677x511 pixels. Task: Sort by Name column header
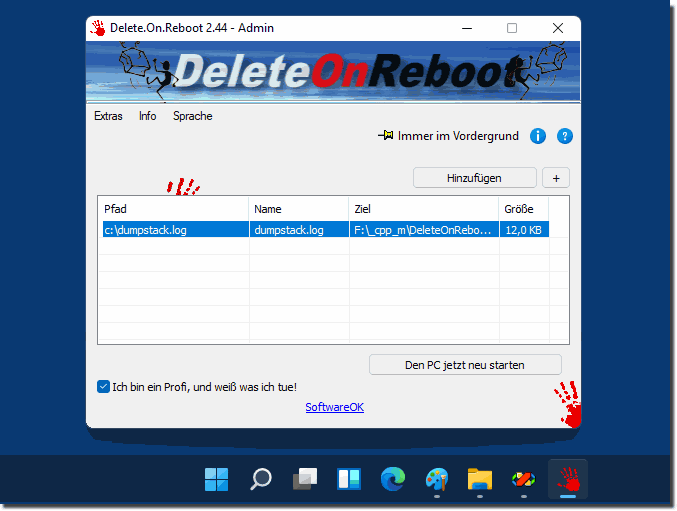(299, 209)
